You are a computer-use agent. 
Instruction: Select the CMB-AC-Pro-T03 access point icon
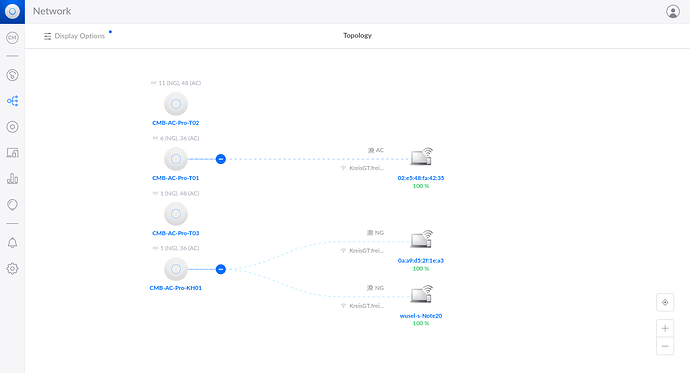tap(176, 214)
